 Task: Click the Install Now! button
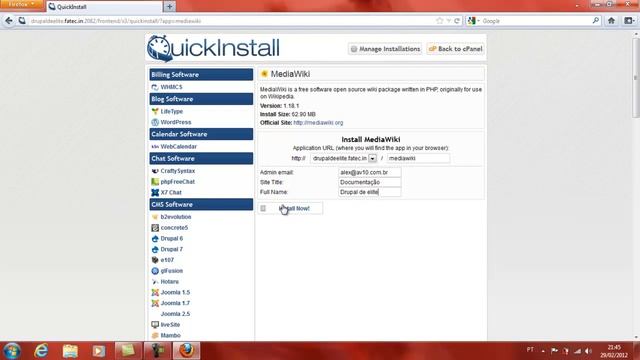click(290, 208)
